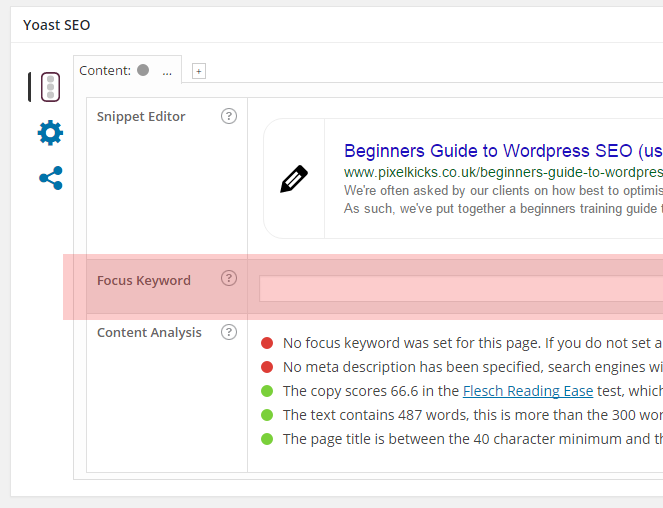Click the Content Analysis label
This screenshot has width=663, height=508.
[x=149, y=333]
